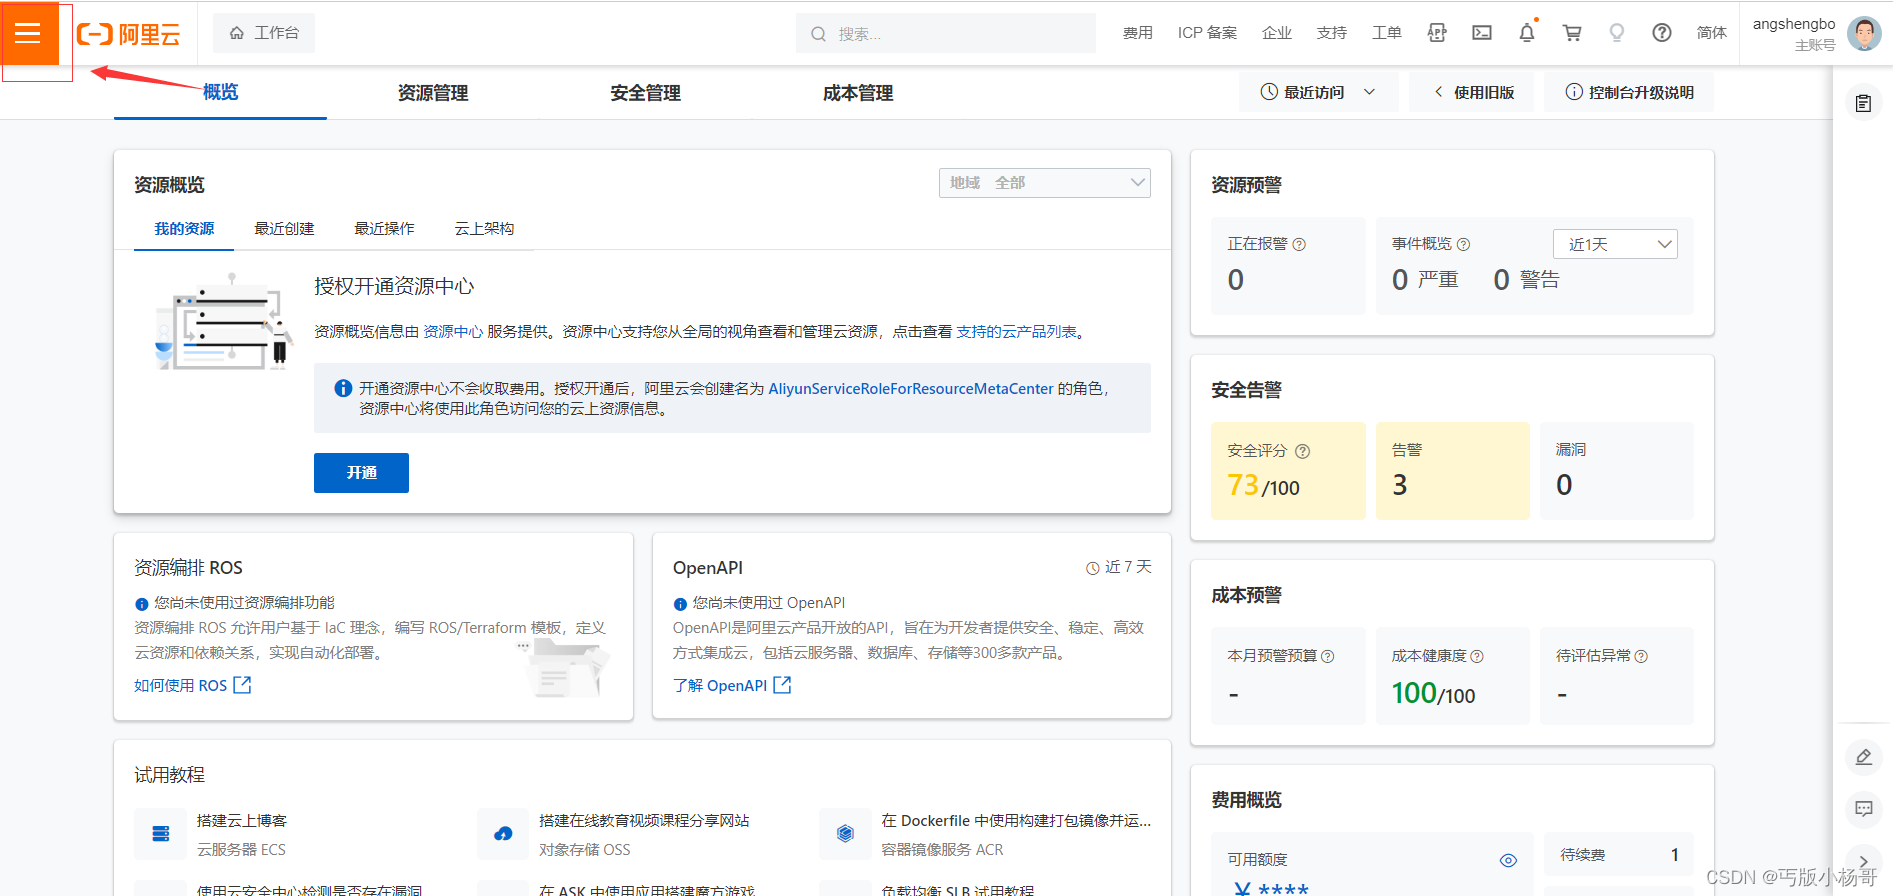Open the feedback chat icon in right sidebar
Viewport: 1893px width, 896px height.
click(1864, 808)
